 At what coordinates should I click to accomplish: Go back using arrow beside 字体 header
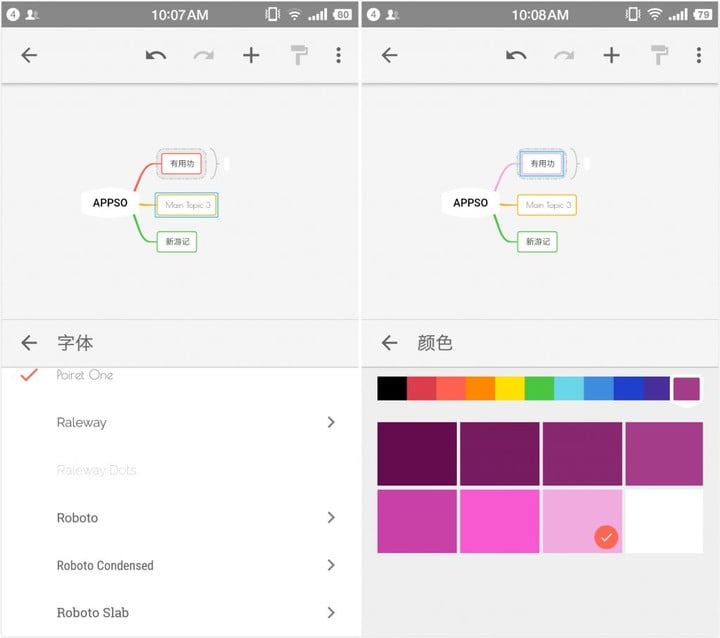click(x=29, y=343)
